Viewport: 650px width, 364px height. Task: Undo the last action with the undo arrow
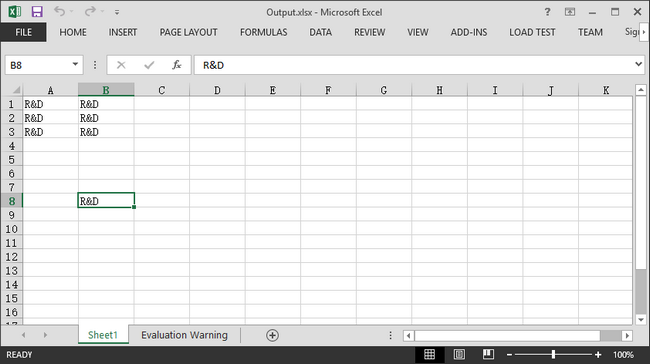pyautogui.click(x=59, y=12)
